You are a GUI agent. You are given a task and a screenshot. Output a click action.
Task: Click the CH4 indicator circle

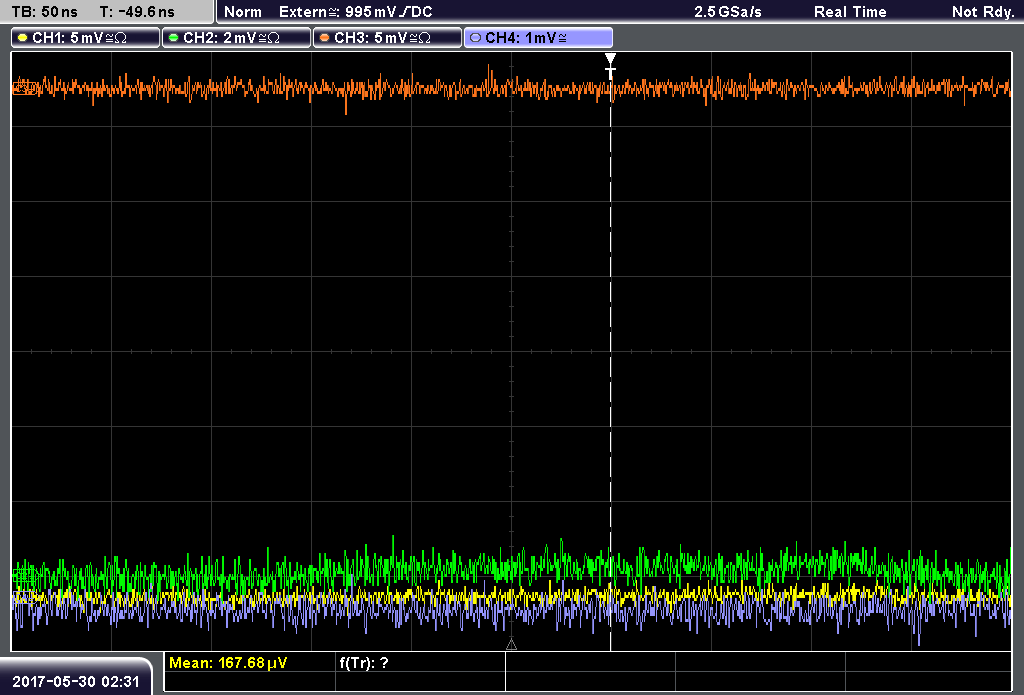(x=475, y=38)
